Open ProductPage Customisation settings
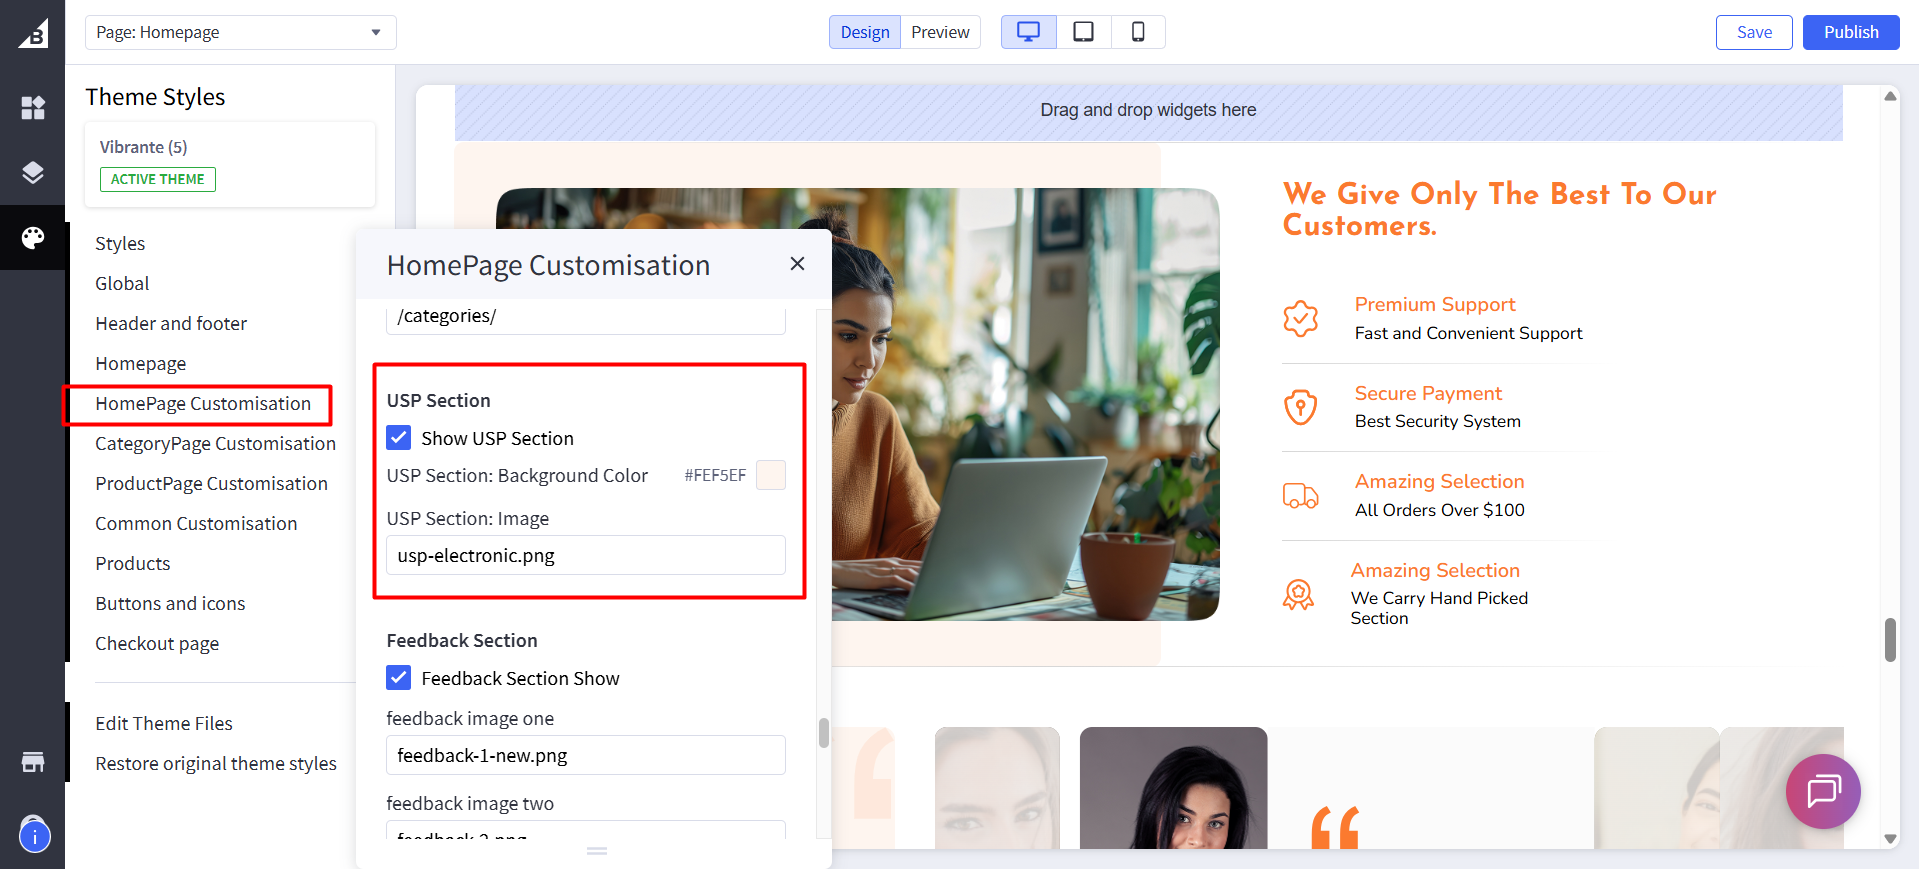Viewport: 1919px width, 869px height. point(211,483)
